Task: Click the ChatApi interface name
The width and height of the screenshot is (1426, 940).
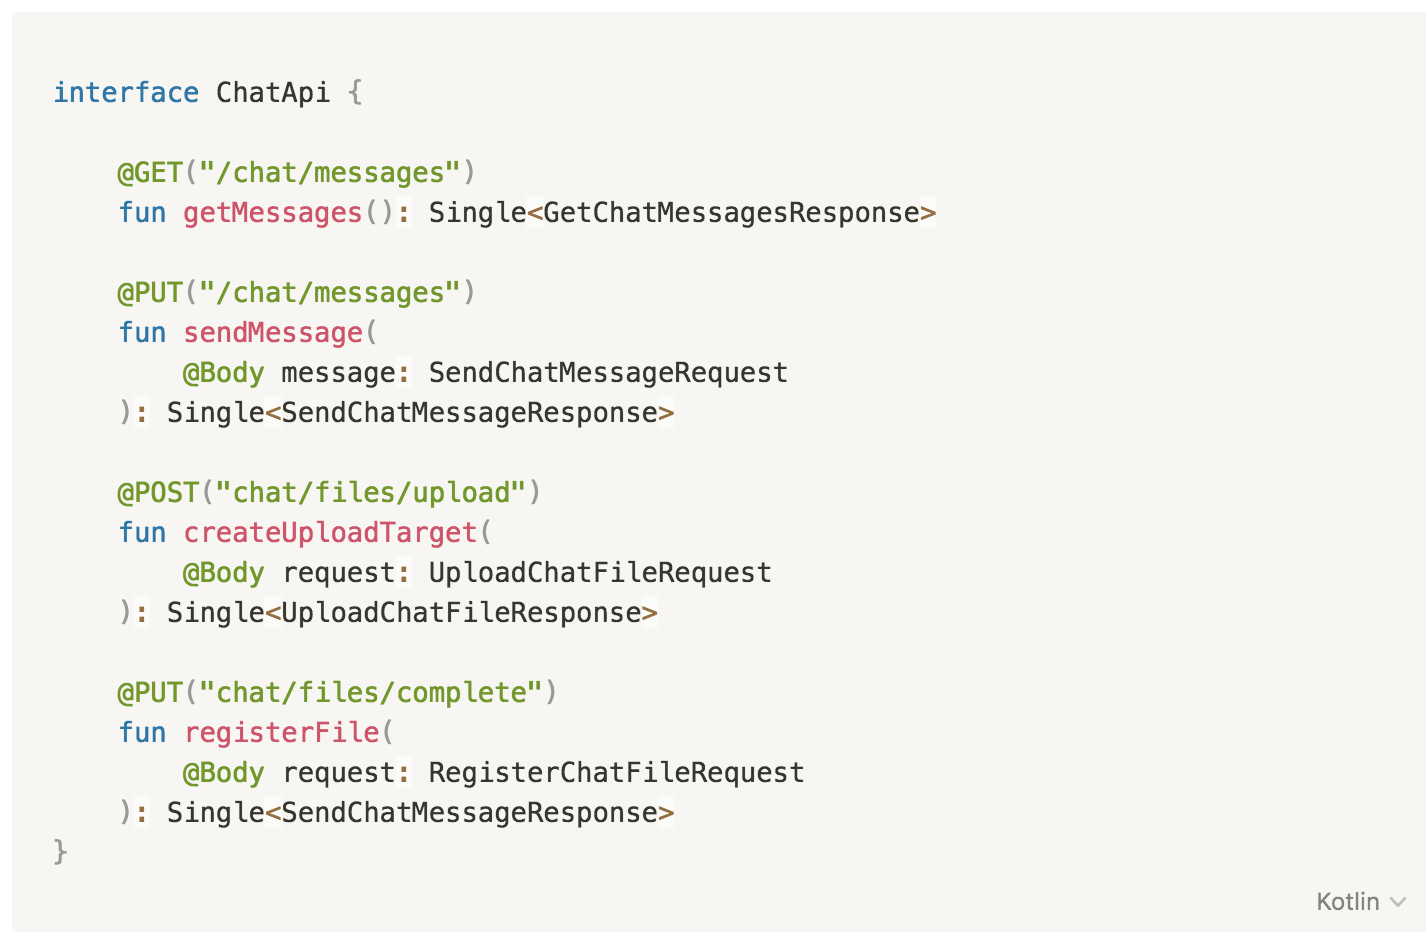Action: pos(273,92)
